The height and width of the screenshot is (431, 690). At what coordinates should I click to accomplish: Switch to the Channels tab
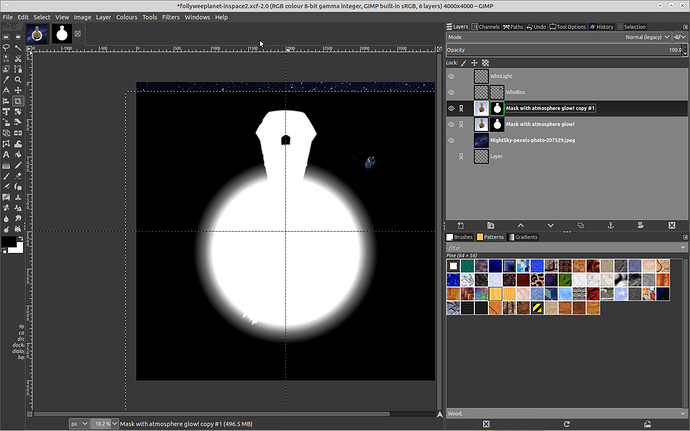point(485,27)
